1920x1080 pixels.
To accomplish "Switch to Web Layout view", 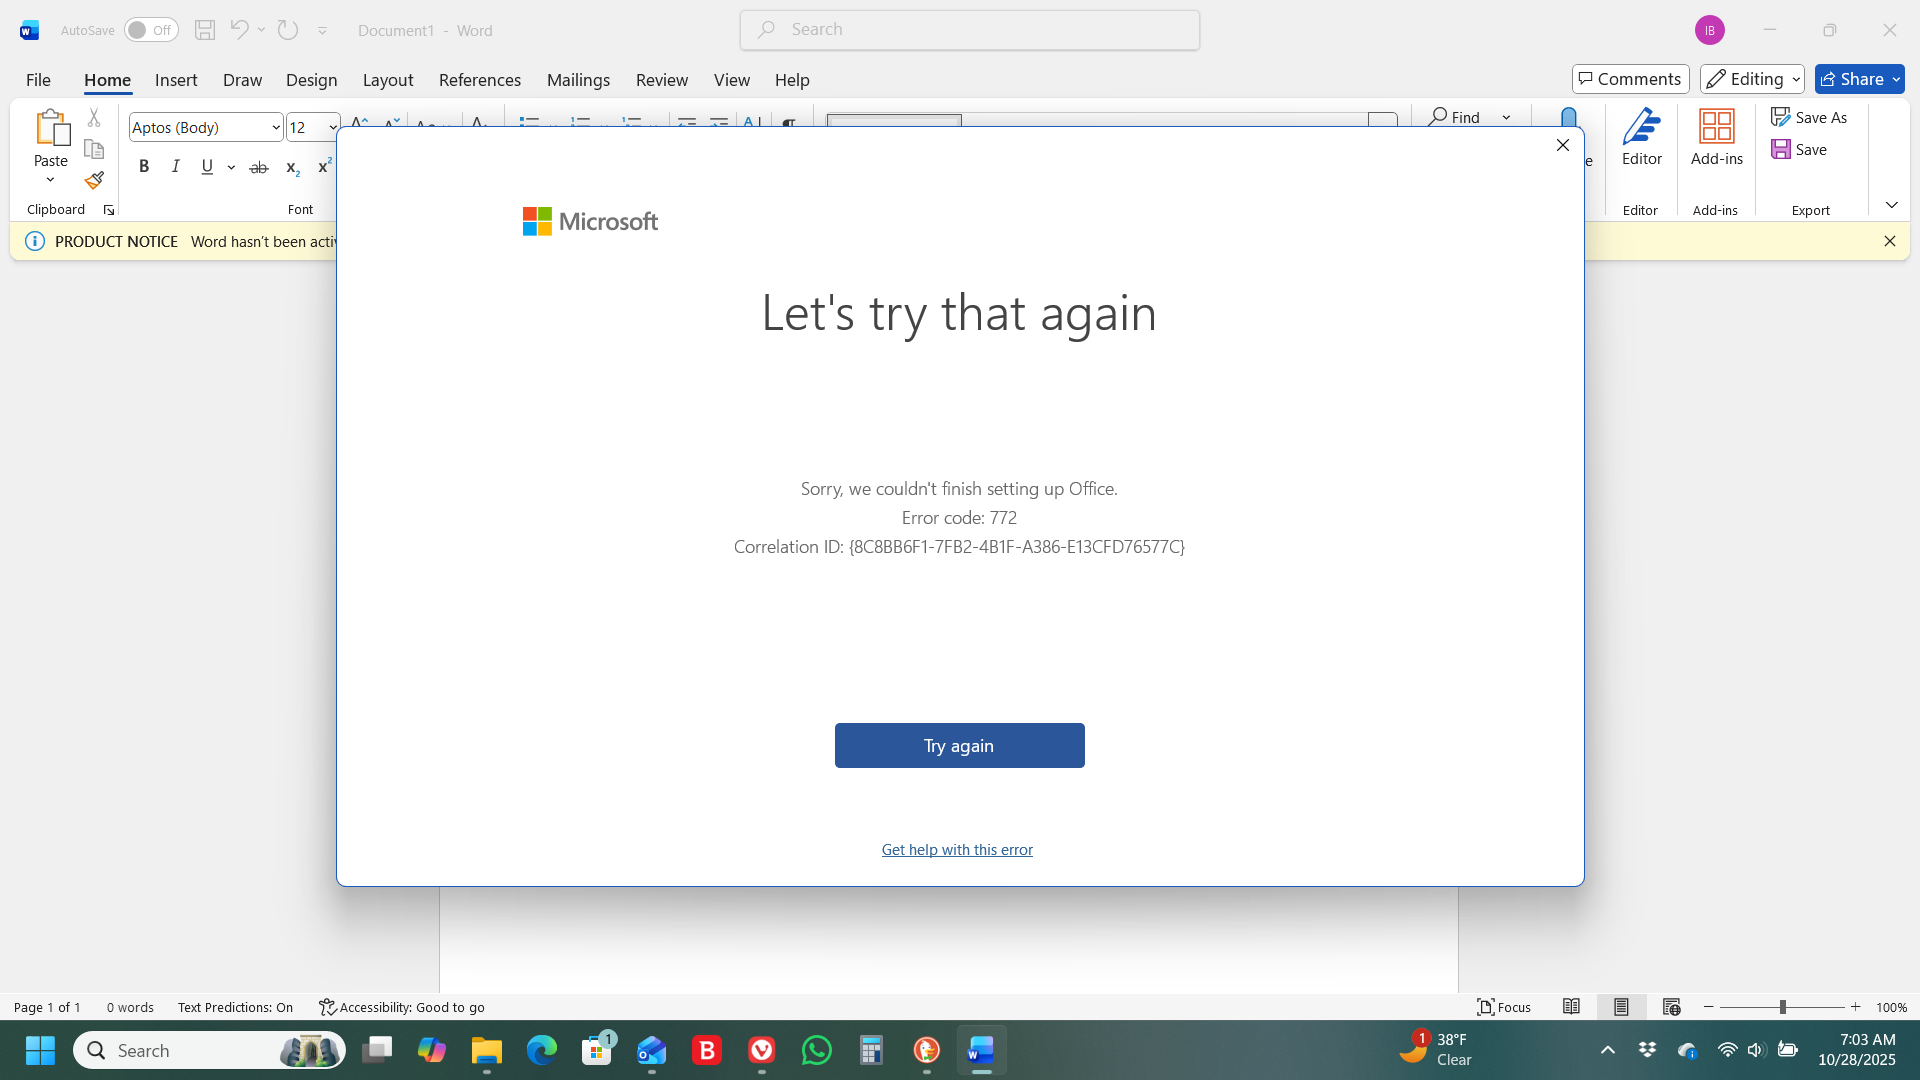I will (1672, 1007).
